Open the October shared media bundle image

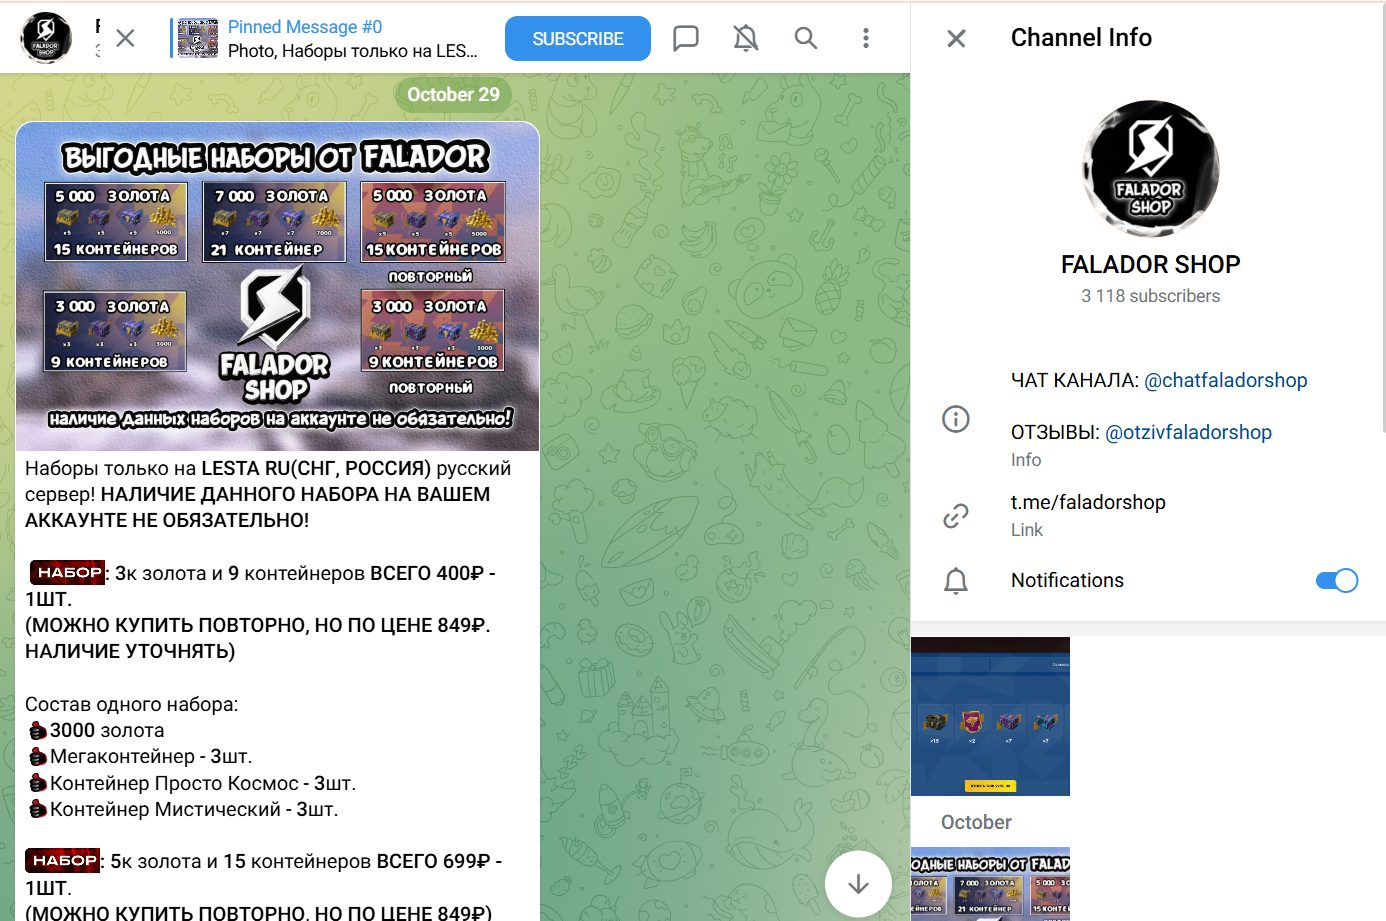tap(990, 884)
